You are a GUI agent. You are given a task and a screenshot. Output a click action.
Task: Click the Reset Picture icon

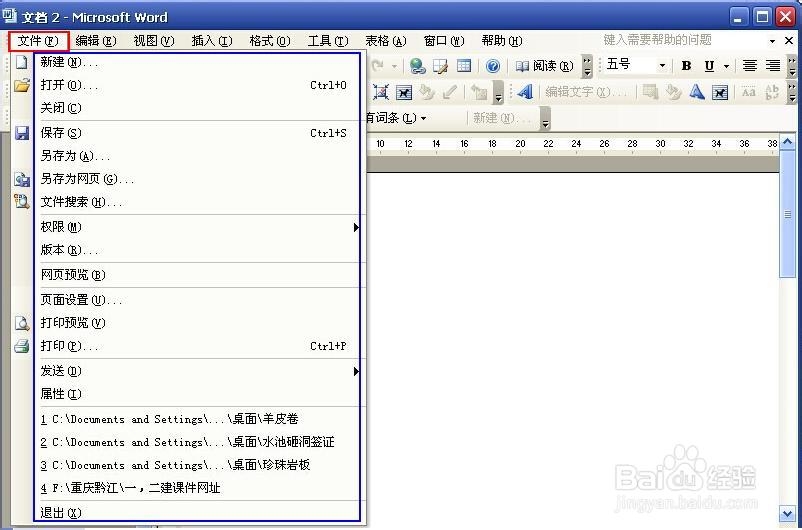point(479,92)
